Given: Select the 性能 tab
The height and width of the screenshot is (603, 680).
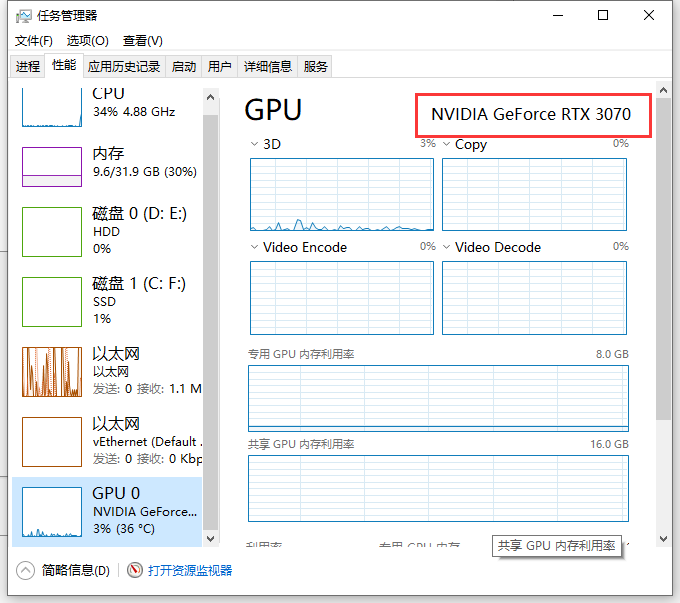Looking at the screenshot, I should click(64, 66).
